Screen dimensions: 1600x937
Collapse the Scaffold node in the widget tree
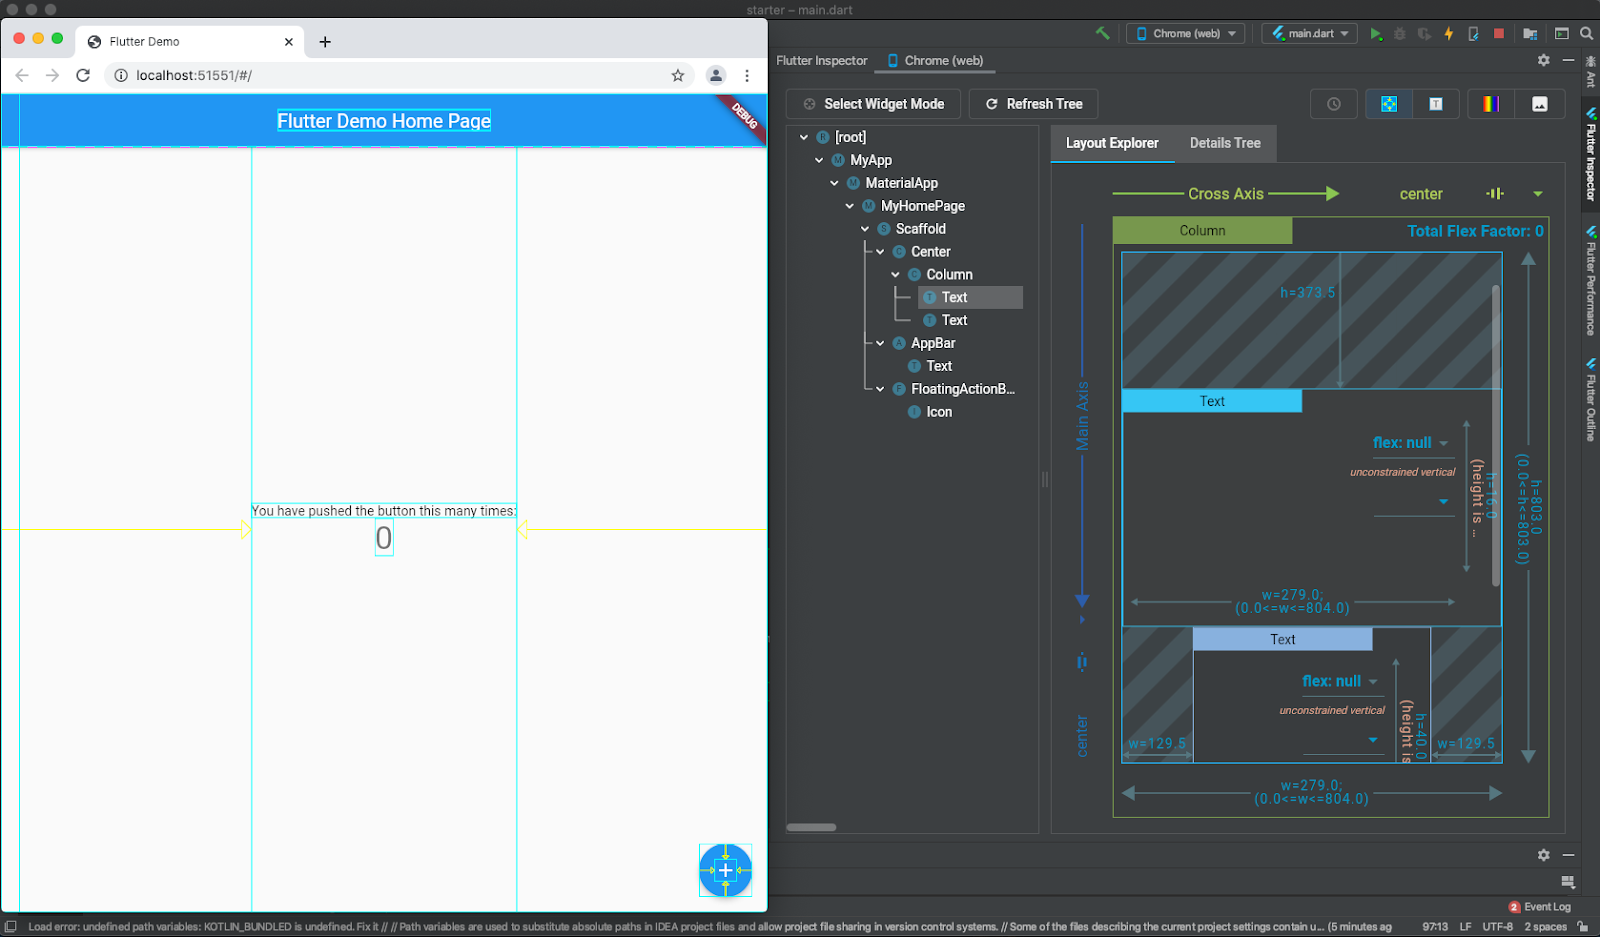click(866, 228)
